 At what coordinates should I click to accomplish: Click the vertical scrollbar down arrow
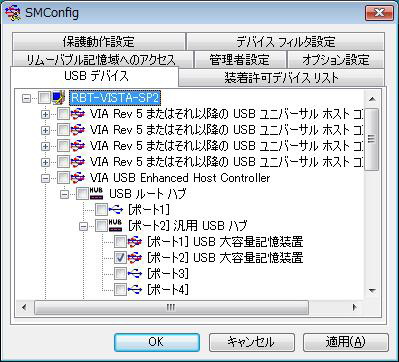(x=372, y=291)
